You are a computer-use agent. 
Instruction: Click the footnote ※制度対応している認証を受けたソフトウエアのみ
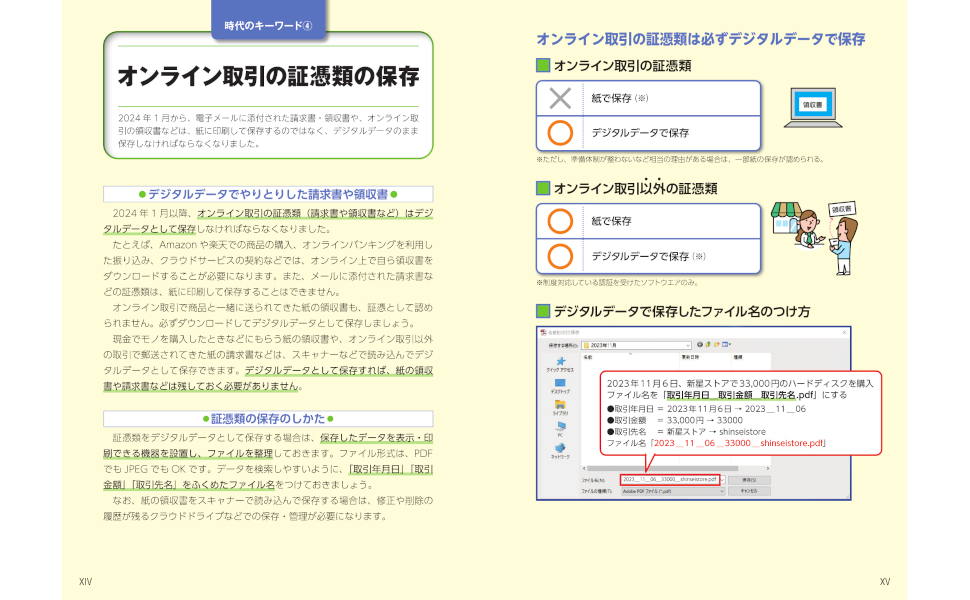(617, 282)
